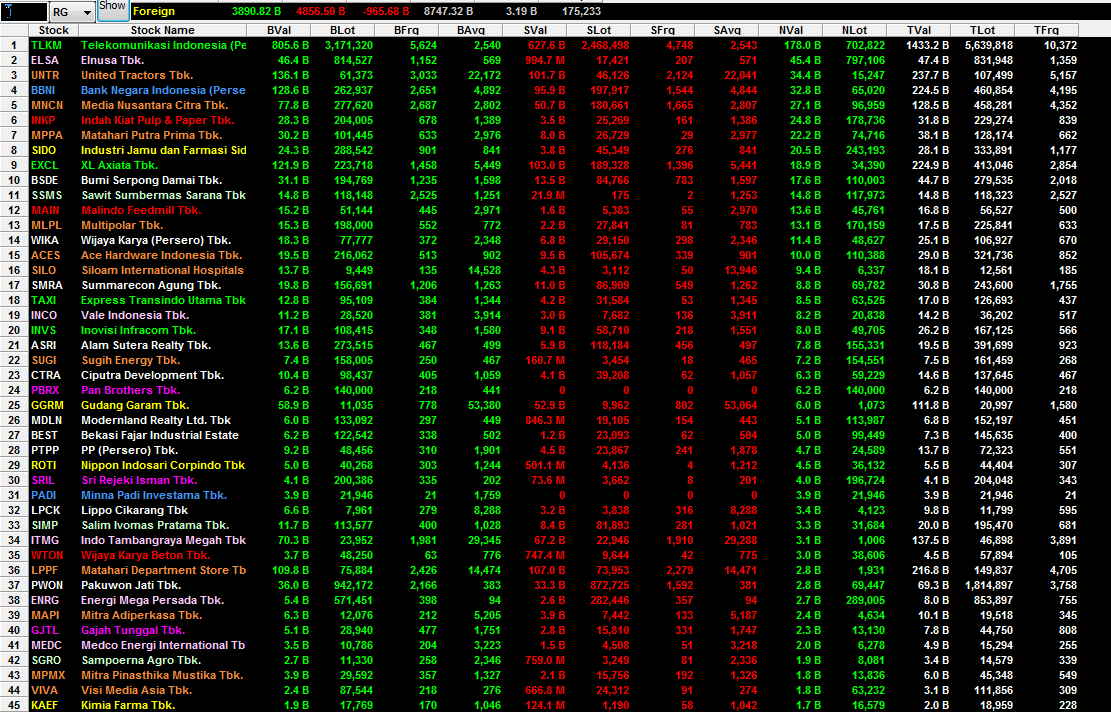This screenshot has width=1111, height=712.
Task: Click TVal 224.9 B in EXCL row
Action: tap(930, 165)
